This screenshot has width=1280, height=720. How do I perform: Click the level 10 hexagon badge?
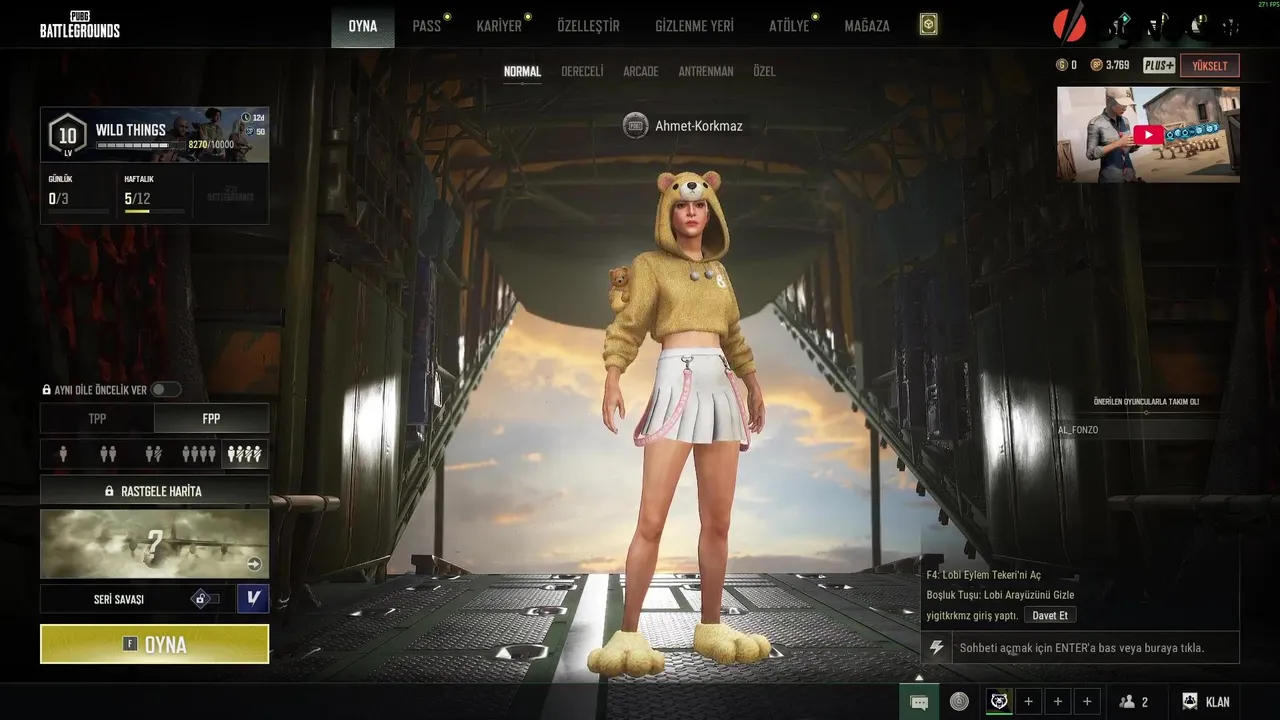point(67,135)
